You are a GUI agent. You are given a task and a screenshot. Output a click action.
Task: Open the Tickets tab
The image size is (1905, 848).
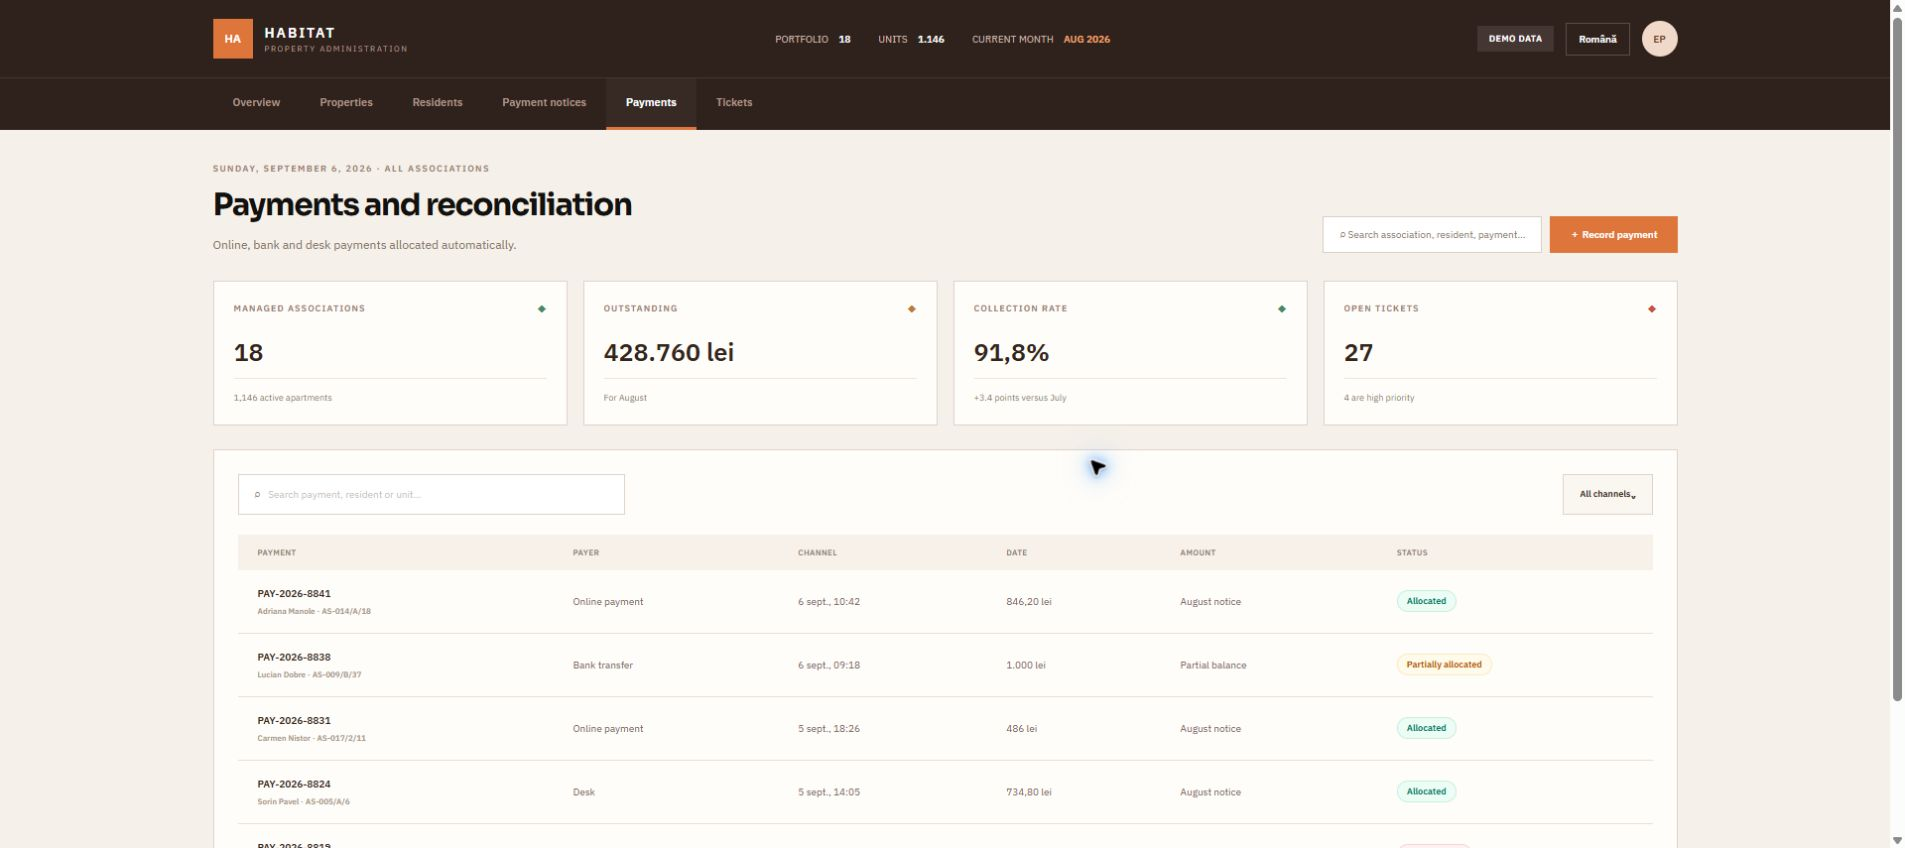(734, 102)
